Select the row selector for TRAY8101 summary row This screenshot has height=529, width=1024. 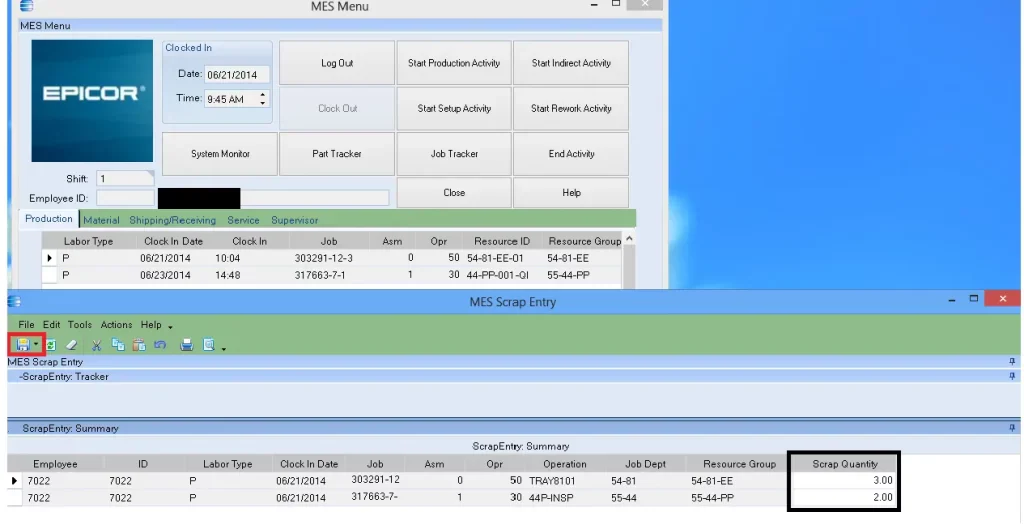click(x=14, y=481)
